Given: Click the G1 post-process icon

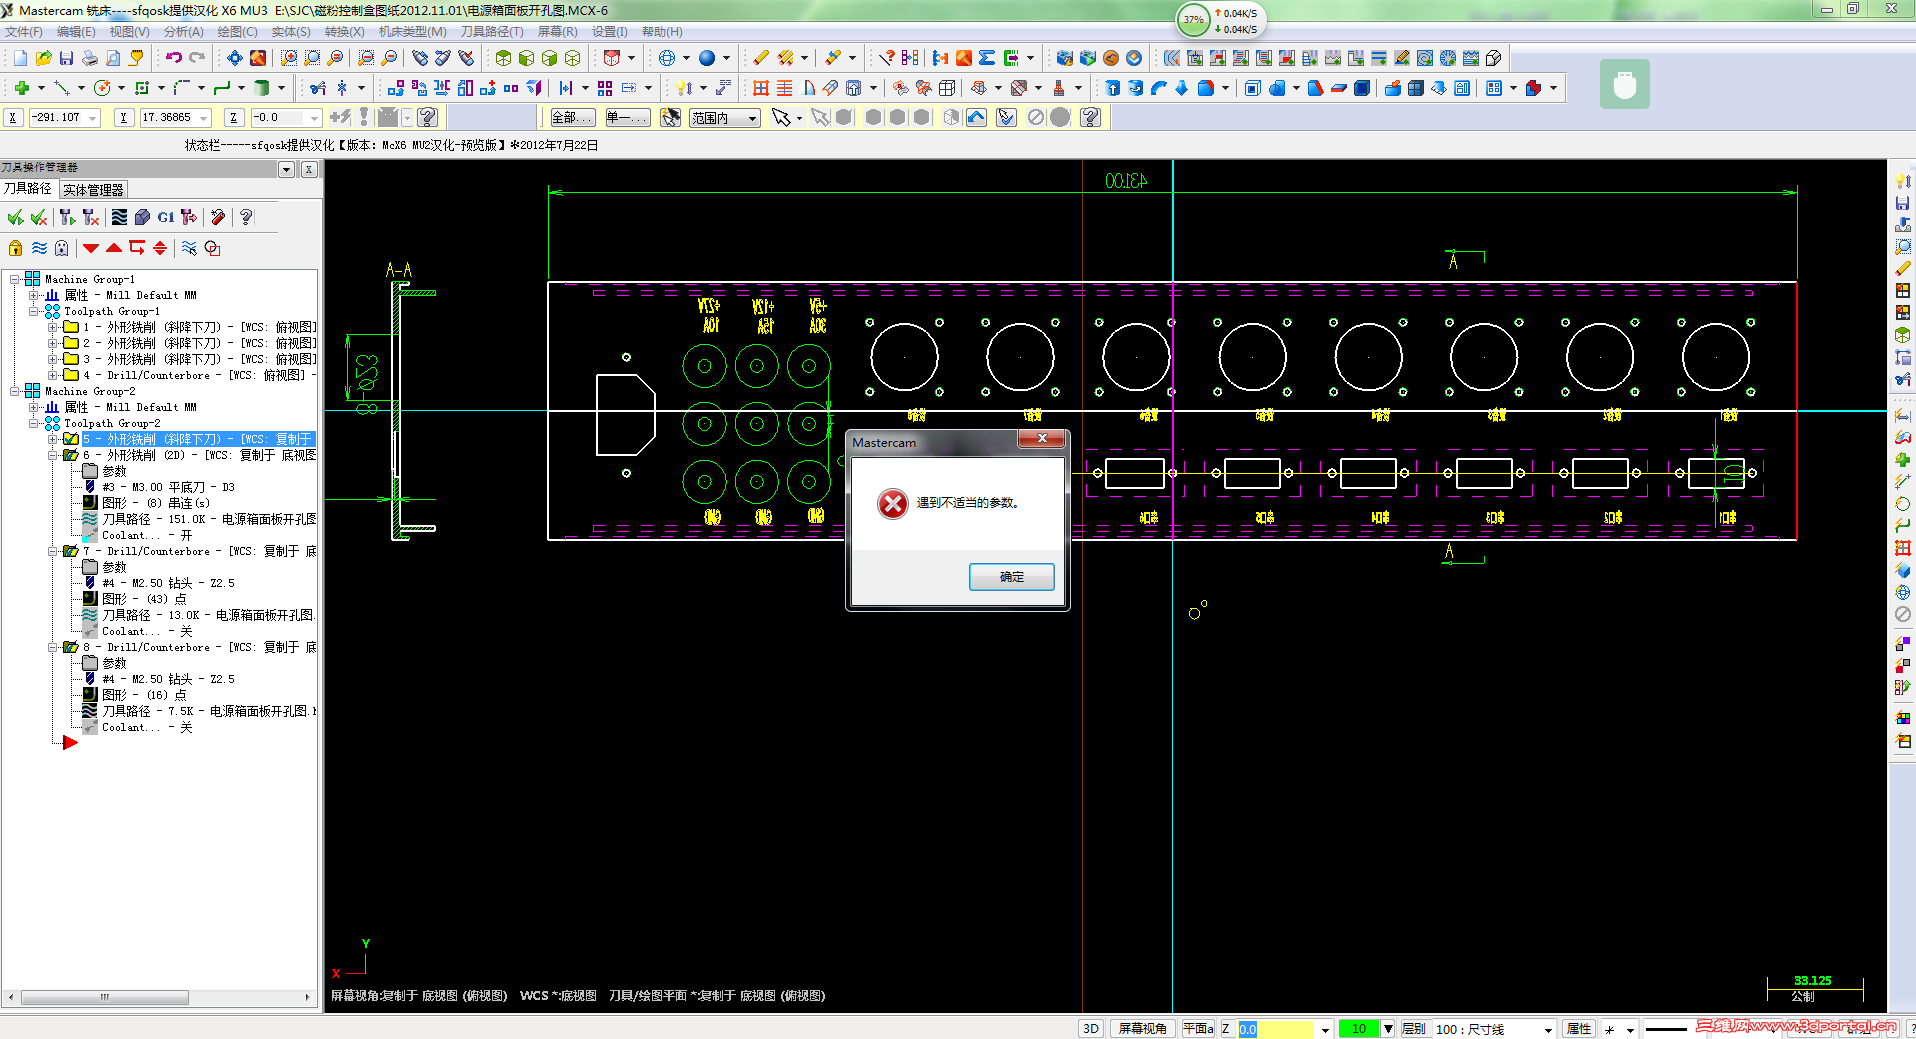Looking at the screenshot, I should (x=166, y=217).
